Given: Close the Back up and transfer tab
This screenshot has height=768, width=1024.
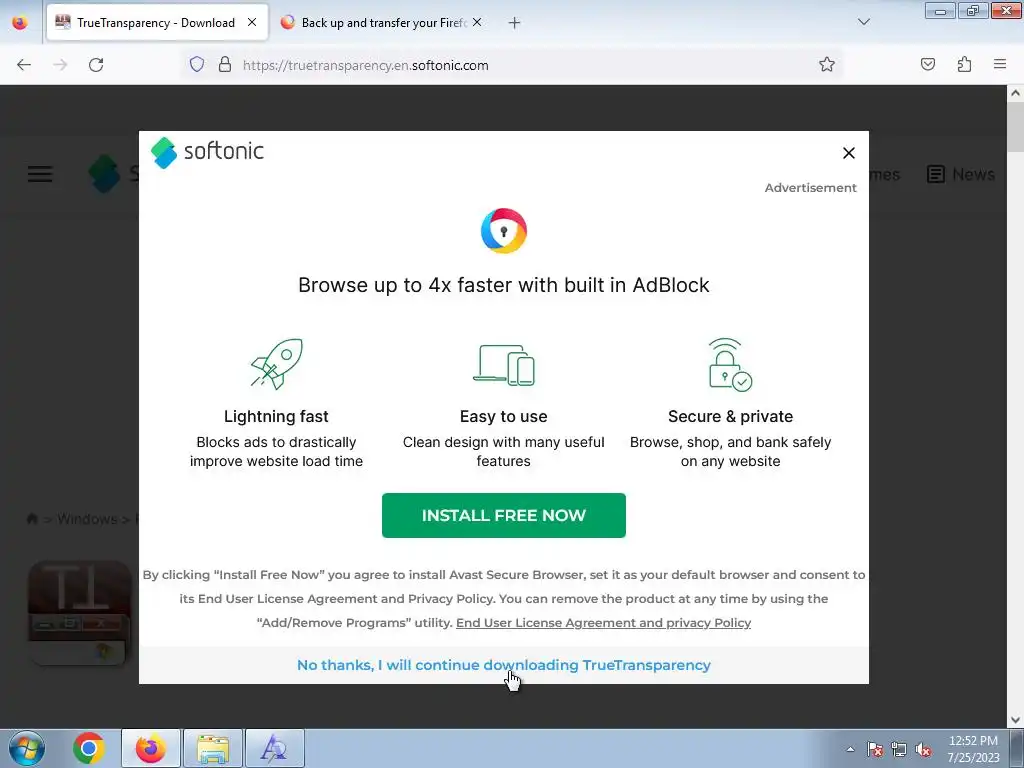Looking at the screenshot, I should [x=477, y=23].
